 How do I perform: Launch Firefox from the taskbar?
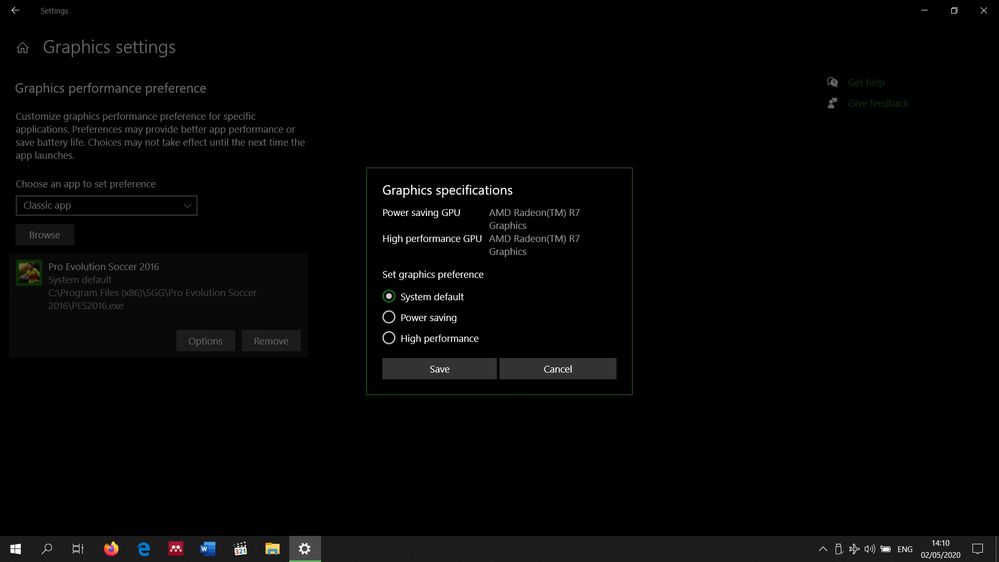(111, 549)
